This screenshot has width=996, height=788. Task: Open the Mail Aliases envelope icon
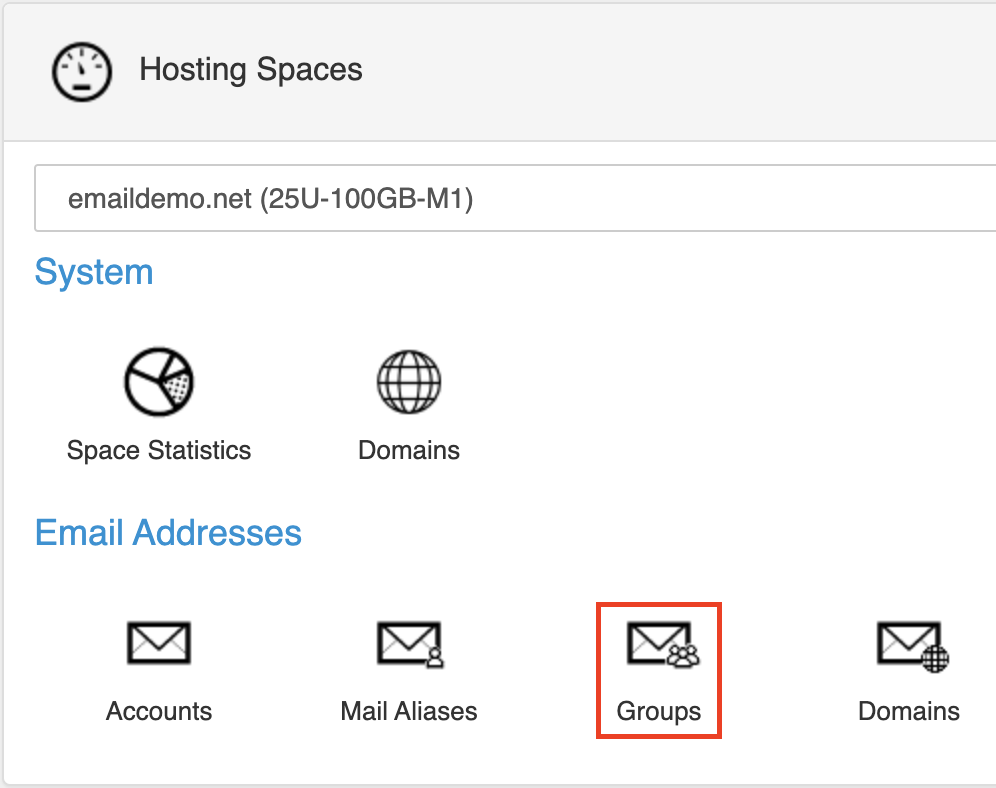pos(410,644)
